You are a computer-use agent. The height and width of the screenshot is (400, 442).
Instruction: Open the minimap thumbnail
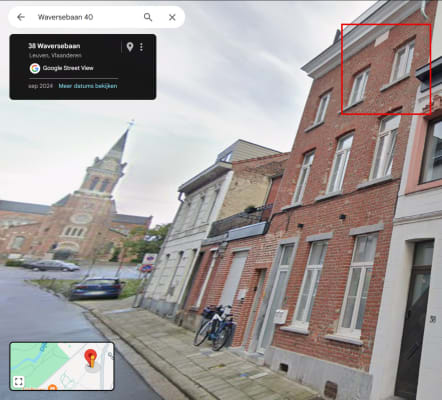[x=62, y=366]
